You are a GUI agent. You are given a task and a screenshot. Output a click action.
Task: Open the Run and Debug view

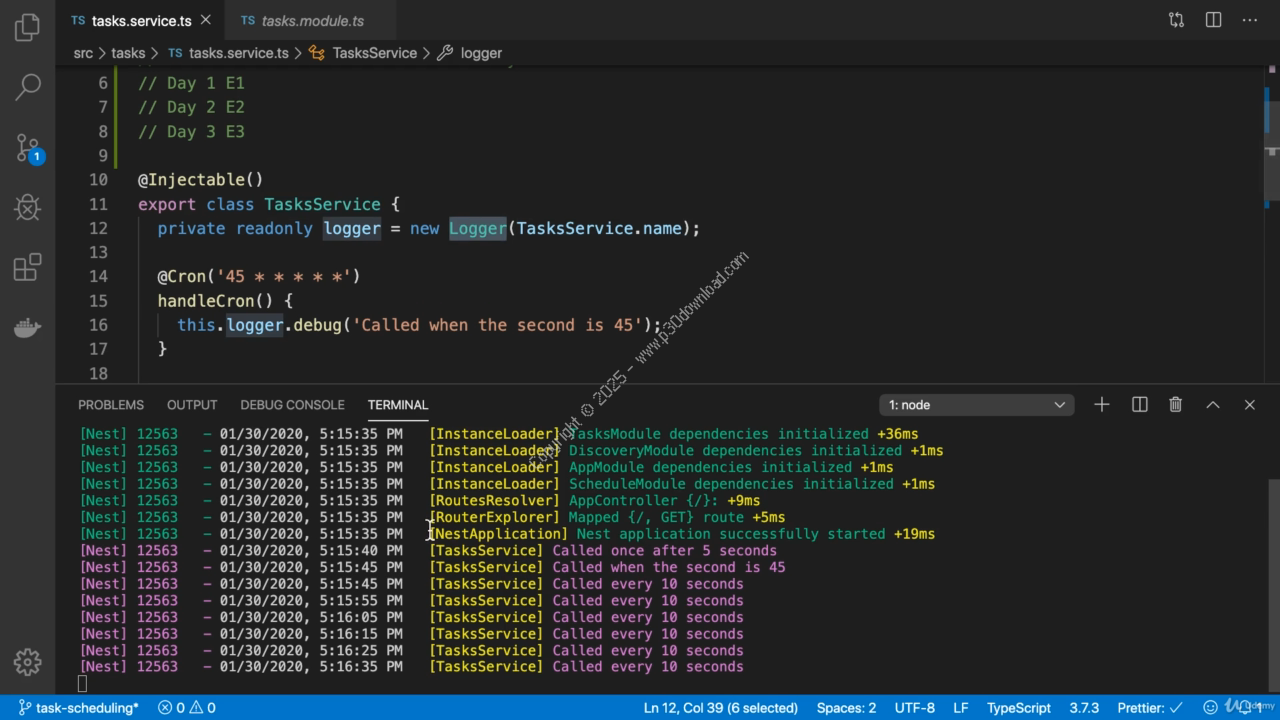(27, 207)
